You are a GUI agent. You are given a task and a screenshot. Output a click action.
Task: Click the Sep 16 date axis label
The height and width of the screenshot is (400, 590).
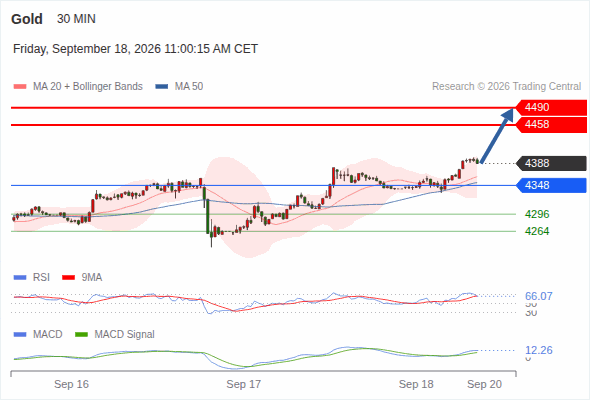click(x=71, y=384)
